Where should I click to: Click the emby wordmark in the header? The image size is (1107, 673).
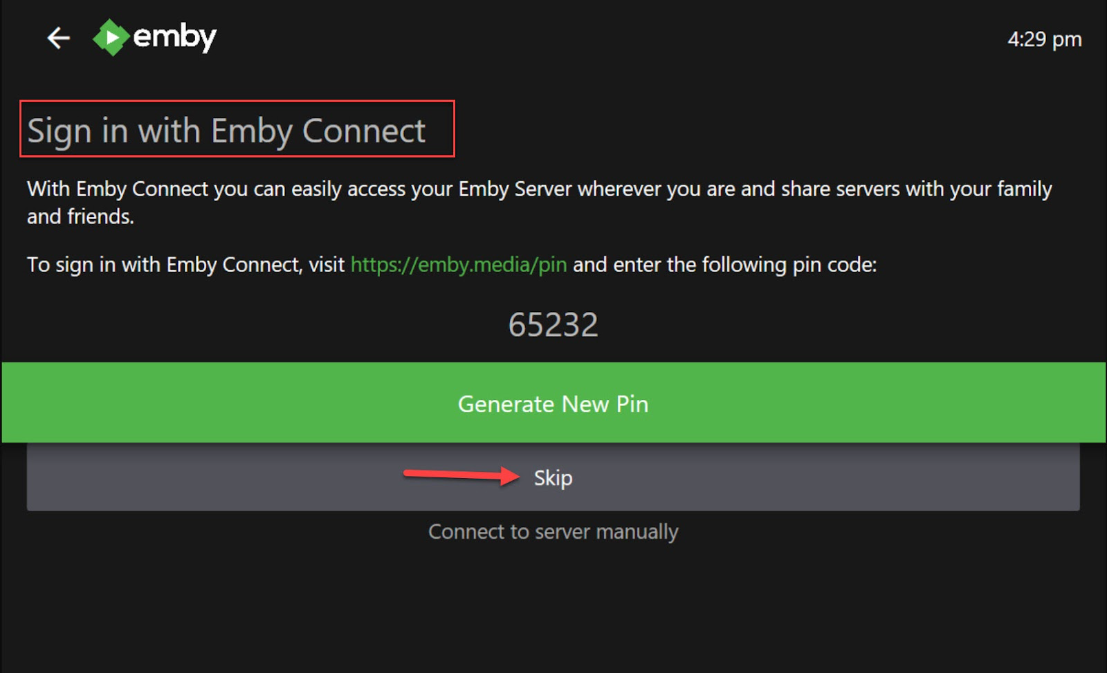click(175, 37)
